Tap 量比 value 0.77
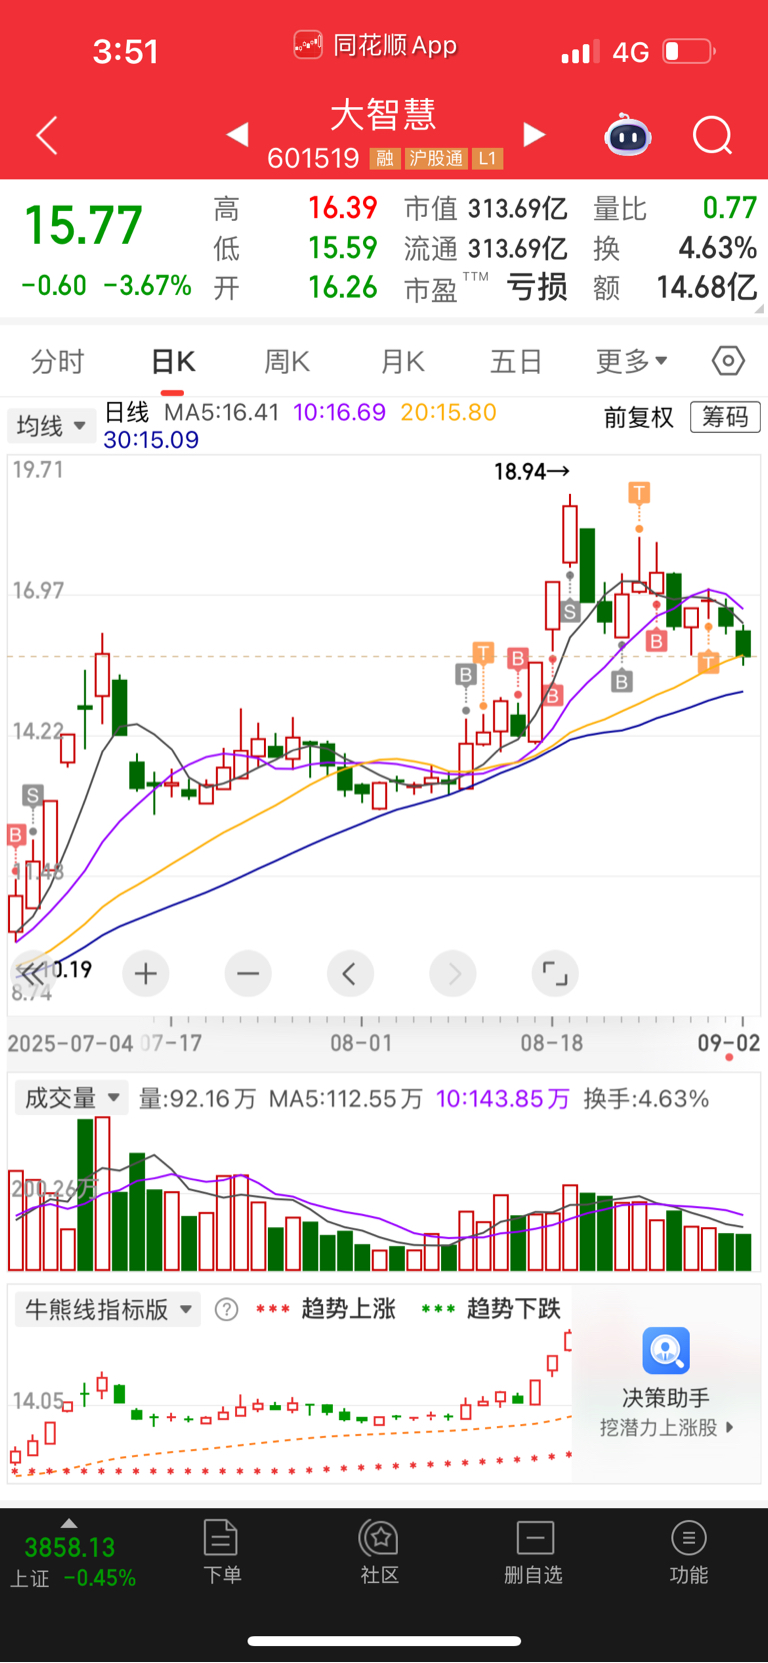Viewport: 768px width, 1663px height. tap(729, 208)
